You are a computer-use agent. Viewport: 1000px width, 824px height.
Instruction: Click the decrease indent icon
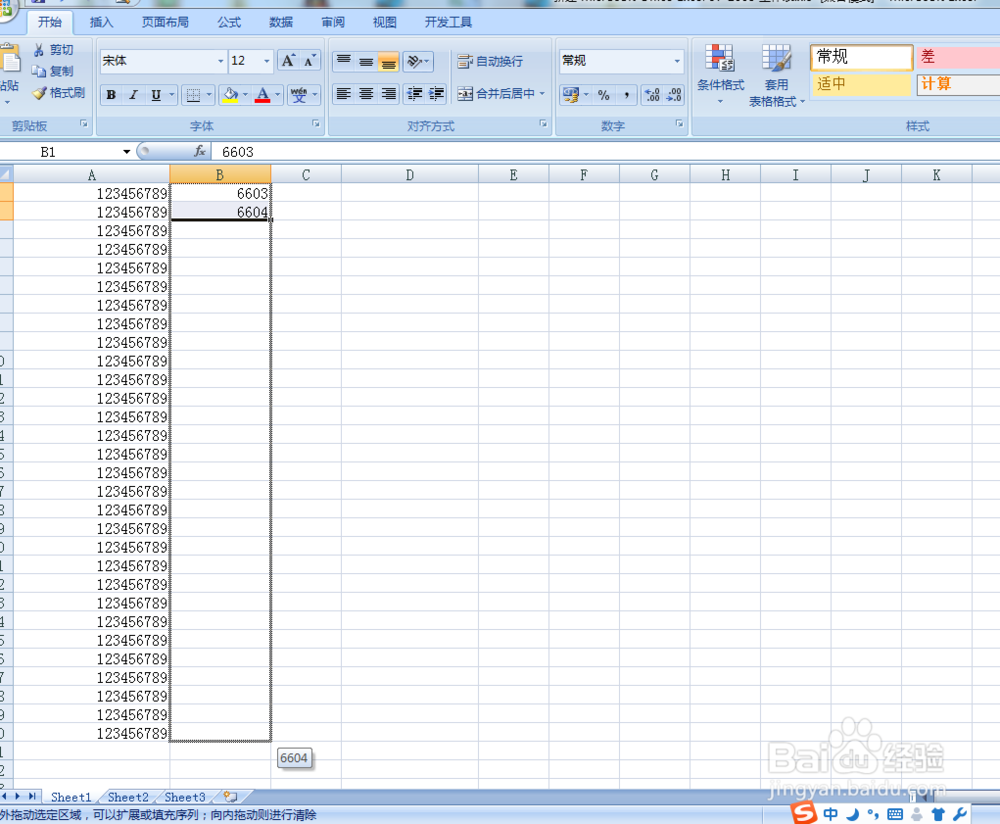(415, 94)
